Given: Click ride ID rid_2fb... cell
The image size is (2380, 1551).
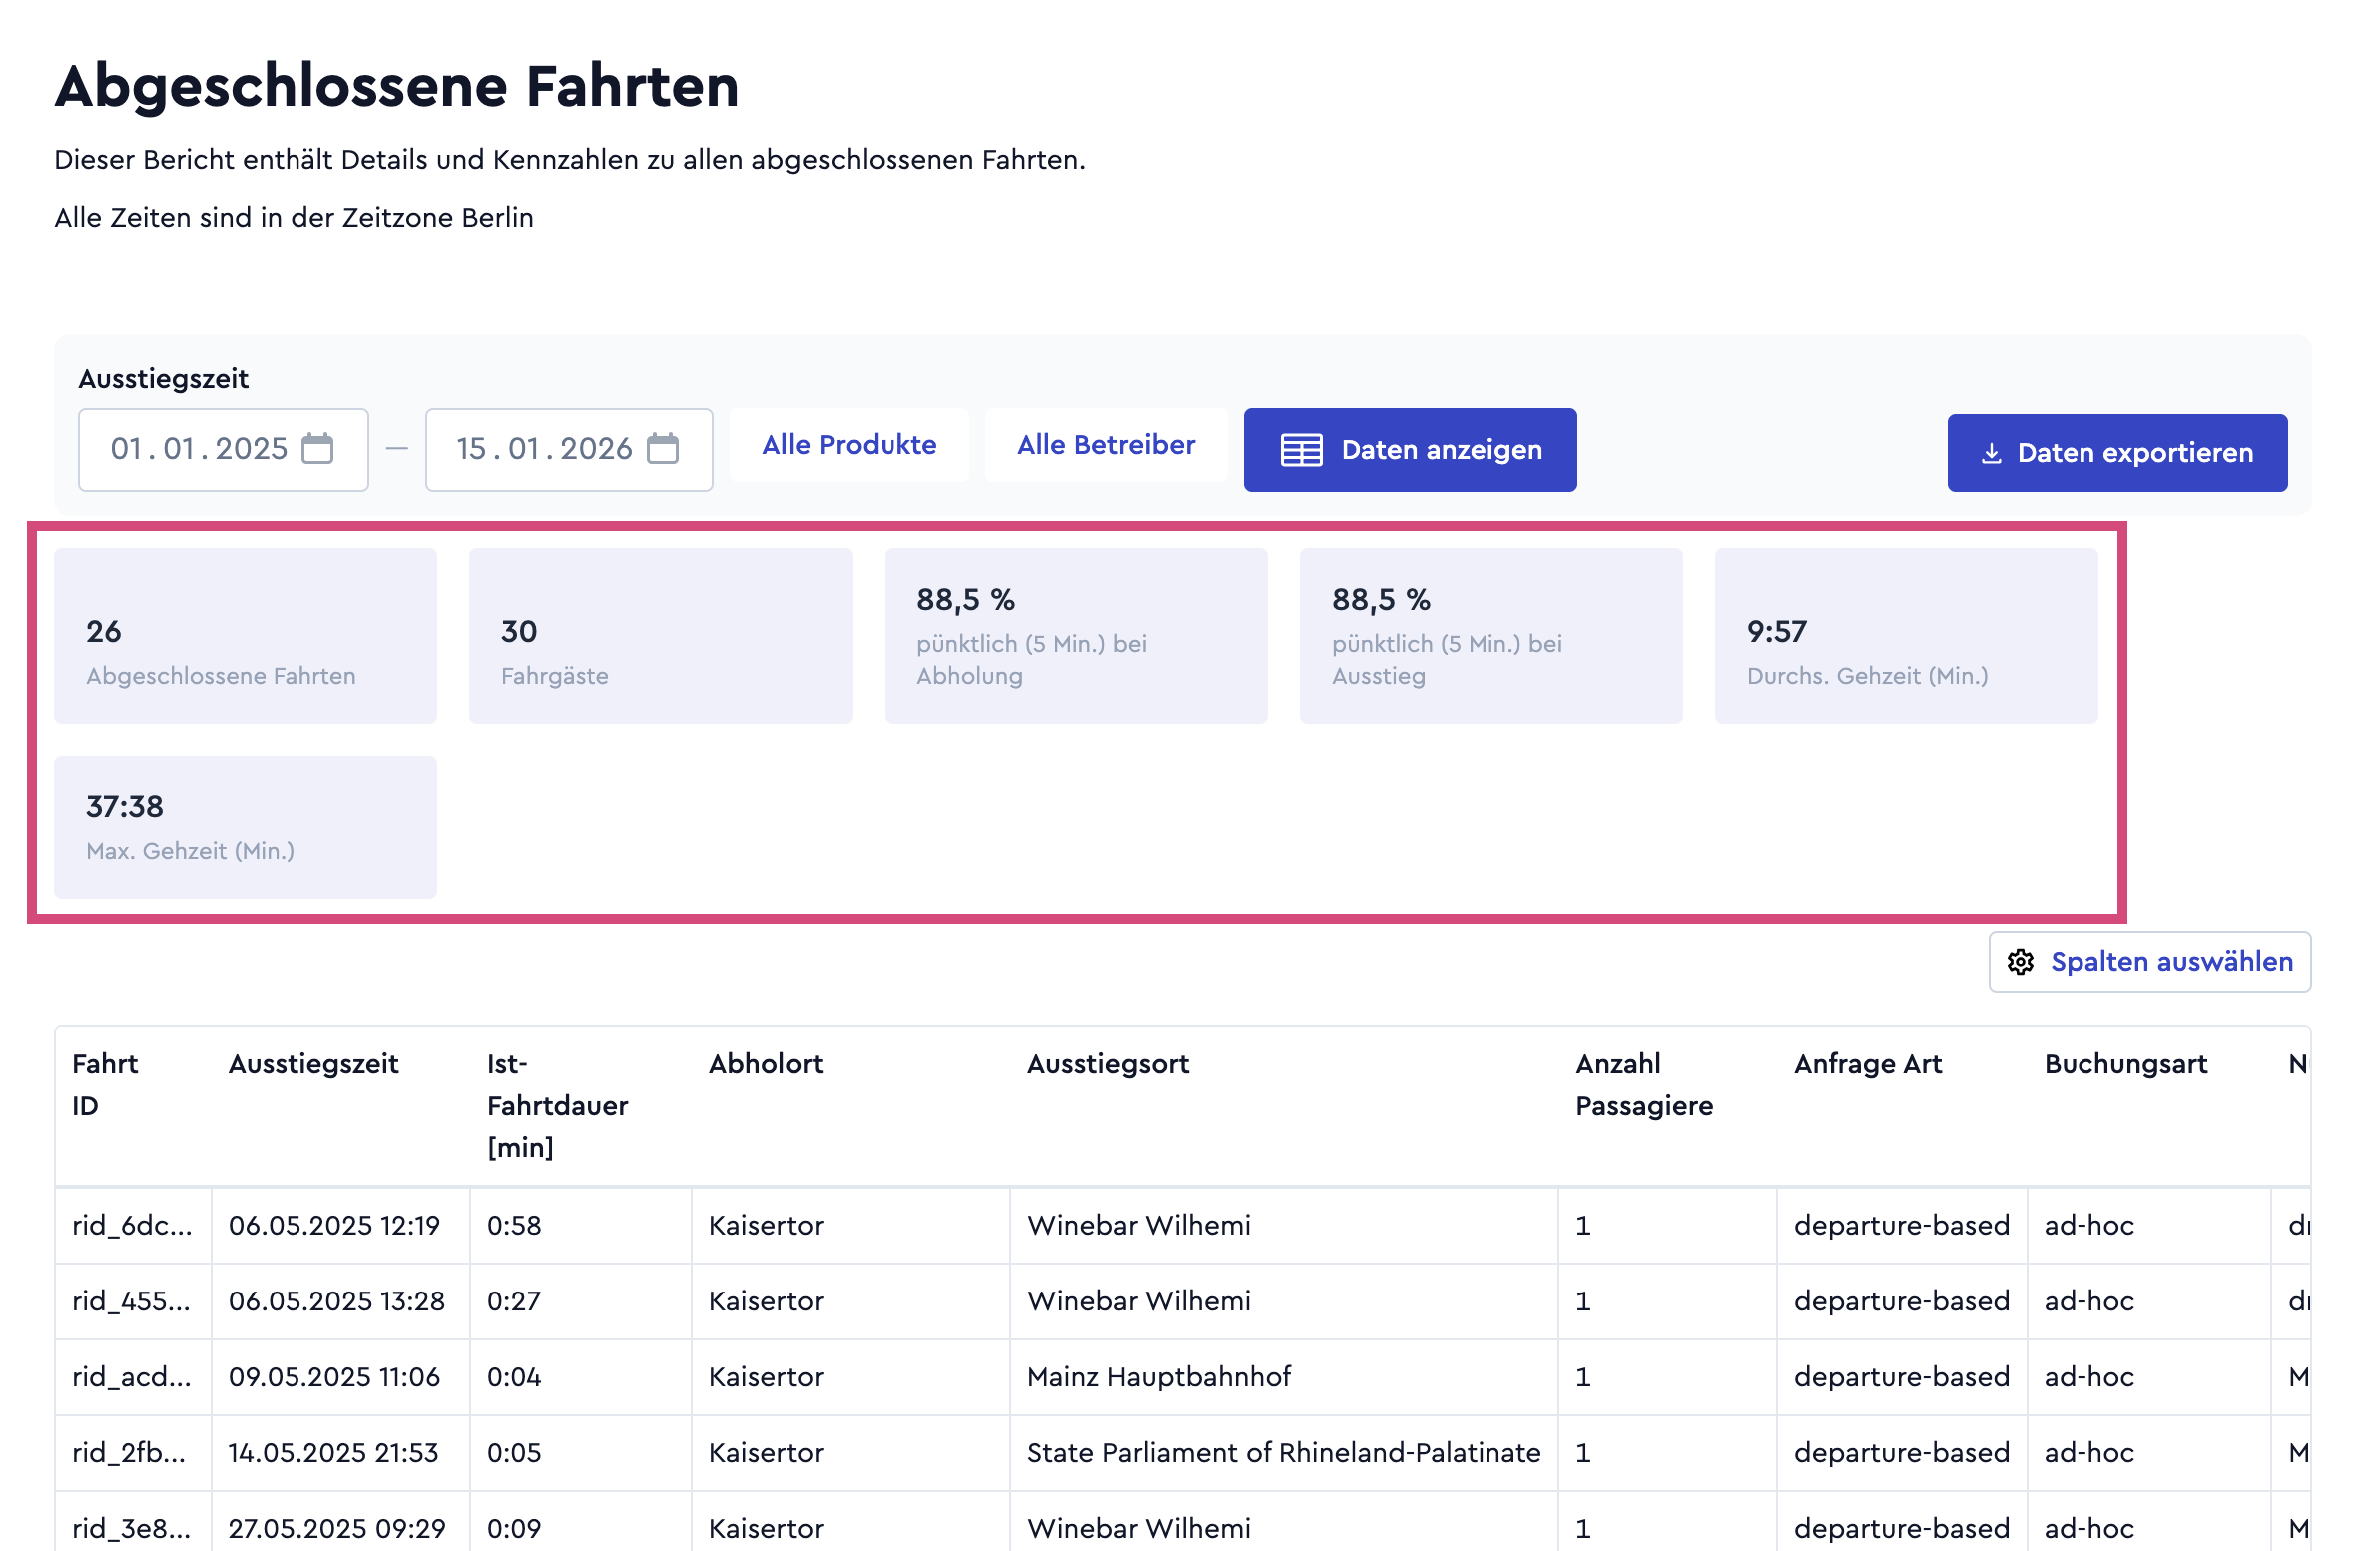Looking at the screenshot, I should coord(133,1453).
